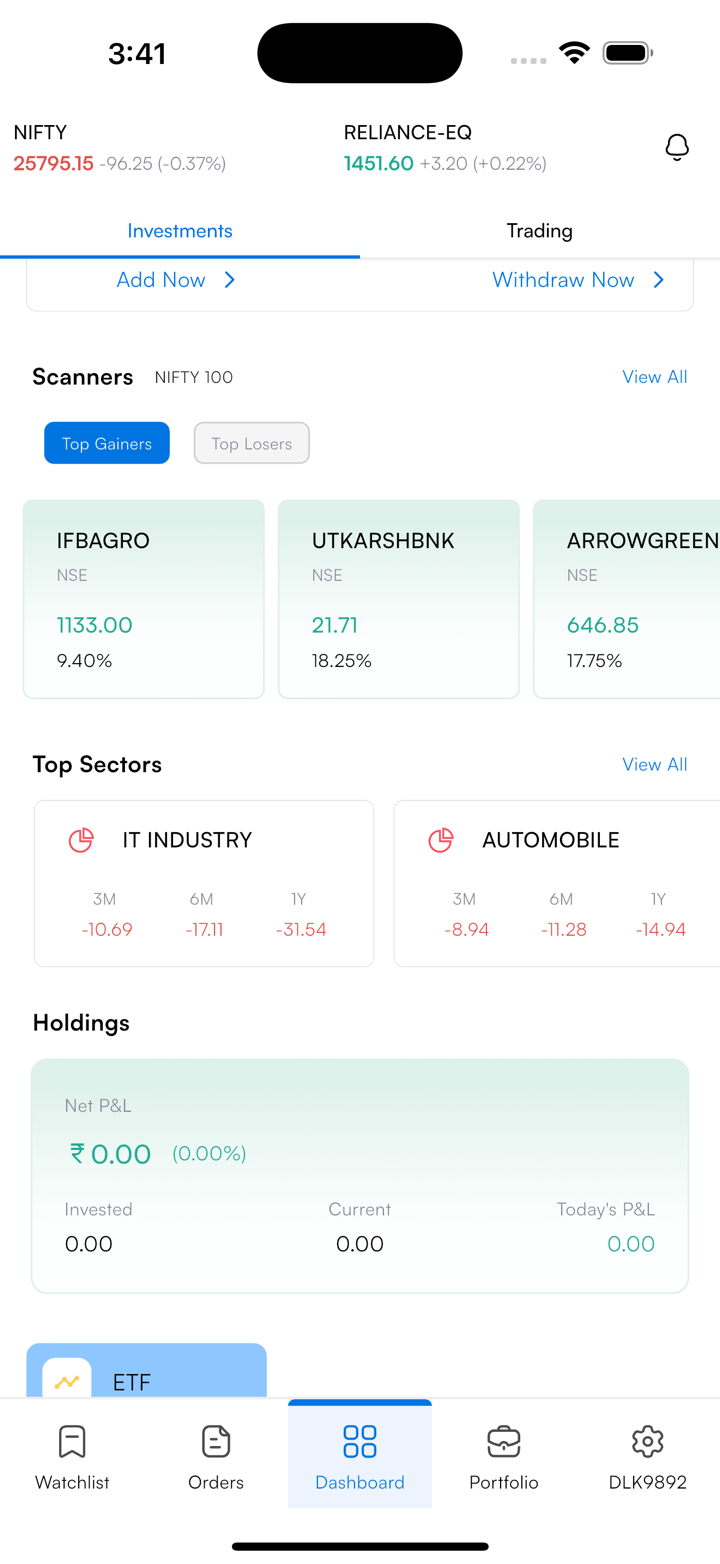Image resolution: width=720 pixels, height=1564 pixels.
Task: Open the Watchlist bookmark icon
Action: coord(72,1441)
